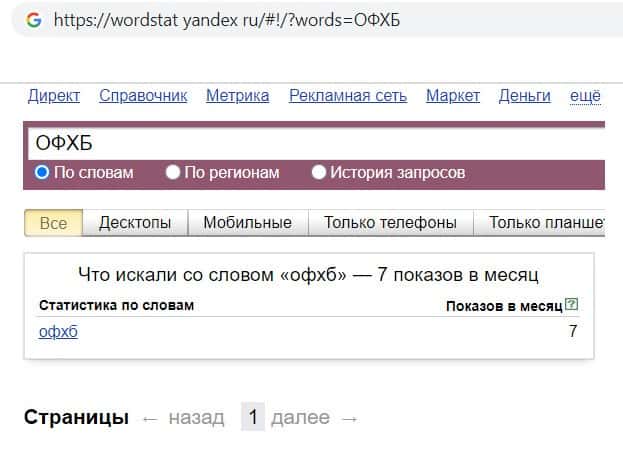
Task: Click the Google icon in the address bar
Action: pos(34,19)
